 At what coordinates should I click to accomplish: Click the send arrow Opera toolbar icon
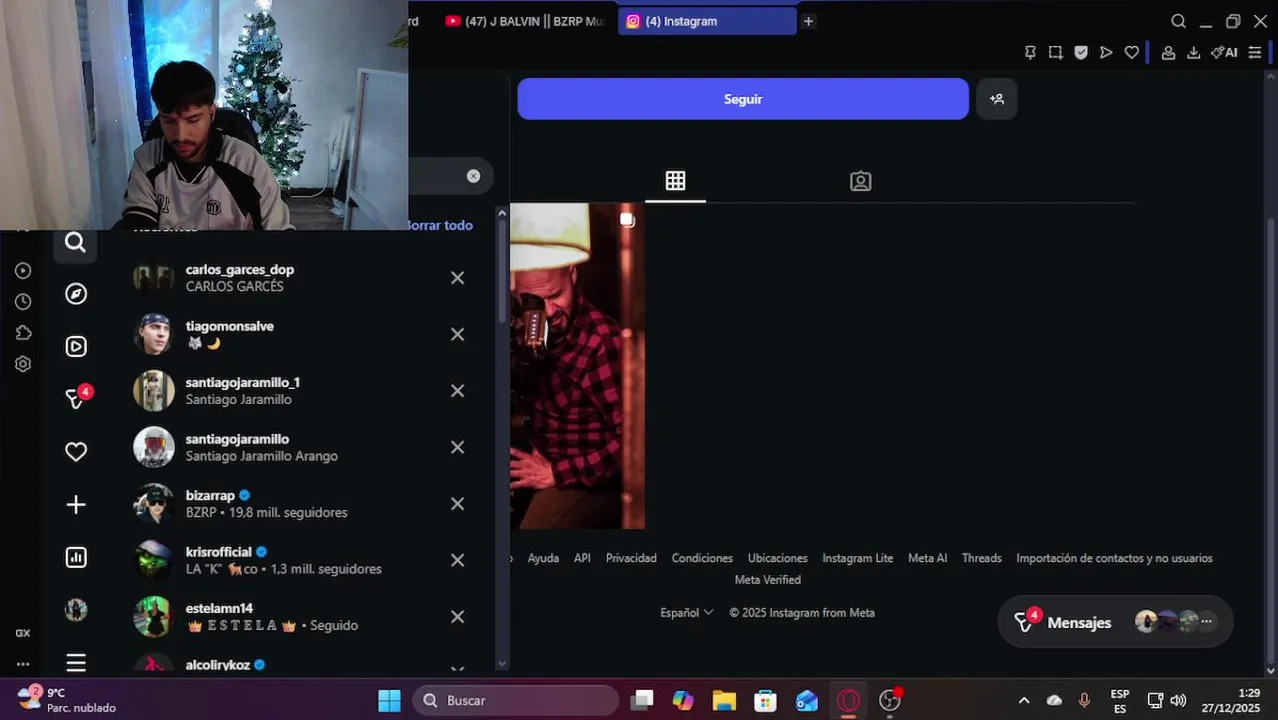click(x=1106, y=53)
